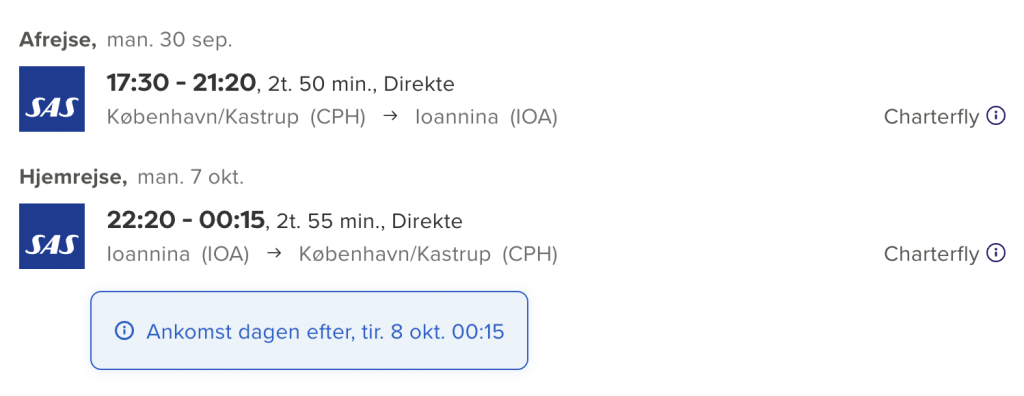Open info icon beside return Charterfly label
The width and height of the screenshot is (1024, 396).
pos(995,253)
